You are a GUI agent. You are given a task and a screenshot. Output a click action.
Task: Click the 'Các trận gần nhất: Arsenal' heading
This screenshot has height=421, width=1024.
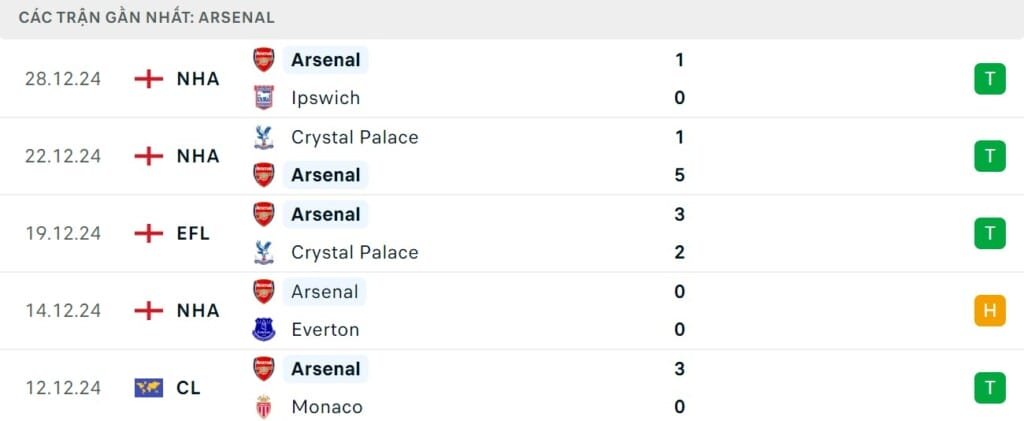[146, 17]
